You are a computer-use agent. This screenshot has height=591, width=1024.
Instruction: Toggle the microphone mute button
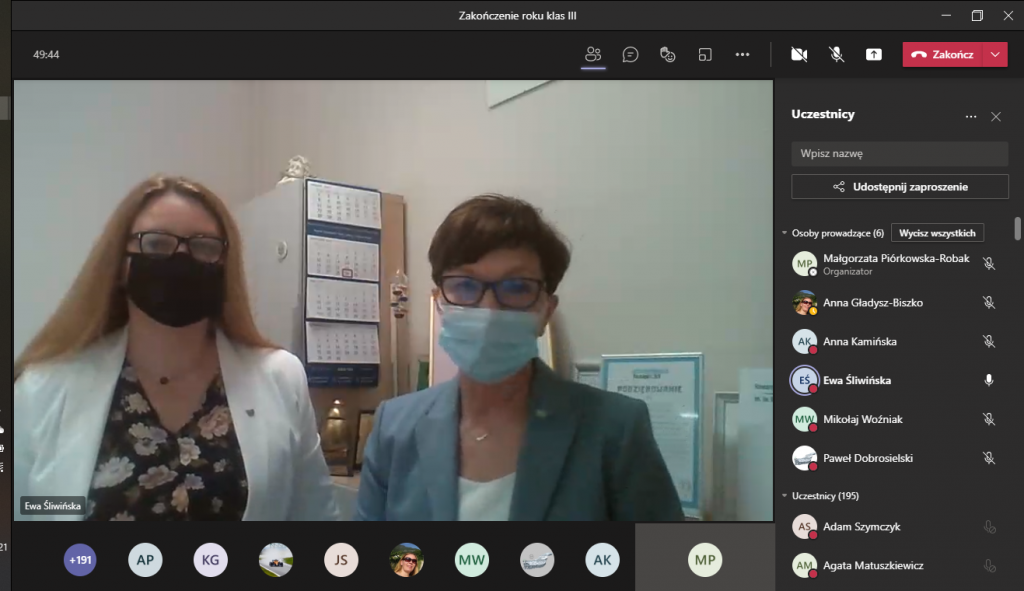(836, 54)
